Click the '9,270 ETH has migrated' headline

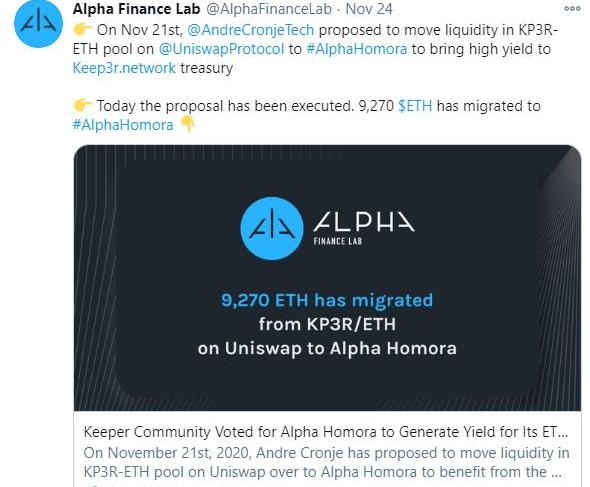click(x=327, y=300)
